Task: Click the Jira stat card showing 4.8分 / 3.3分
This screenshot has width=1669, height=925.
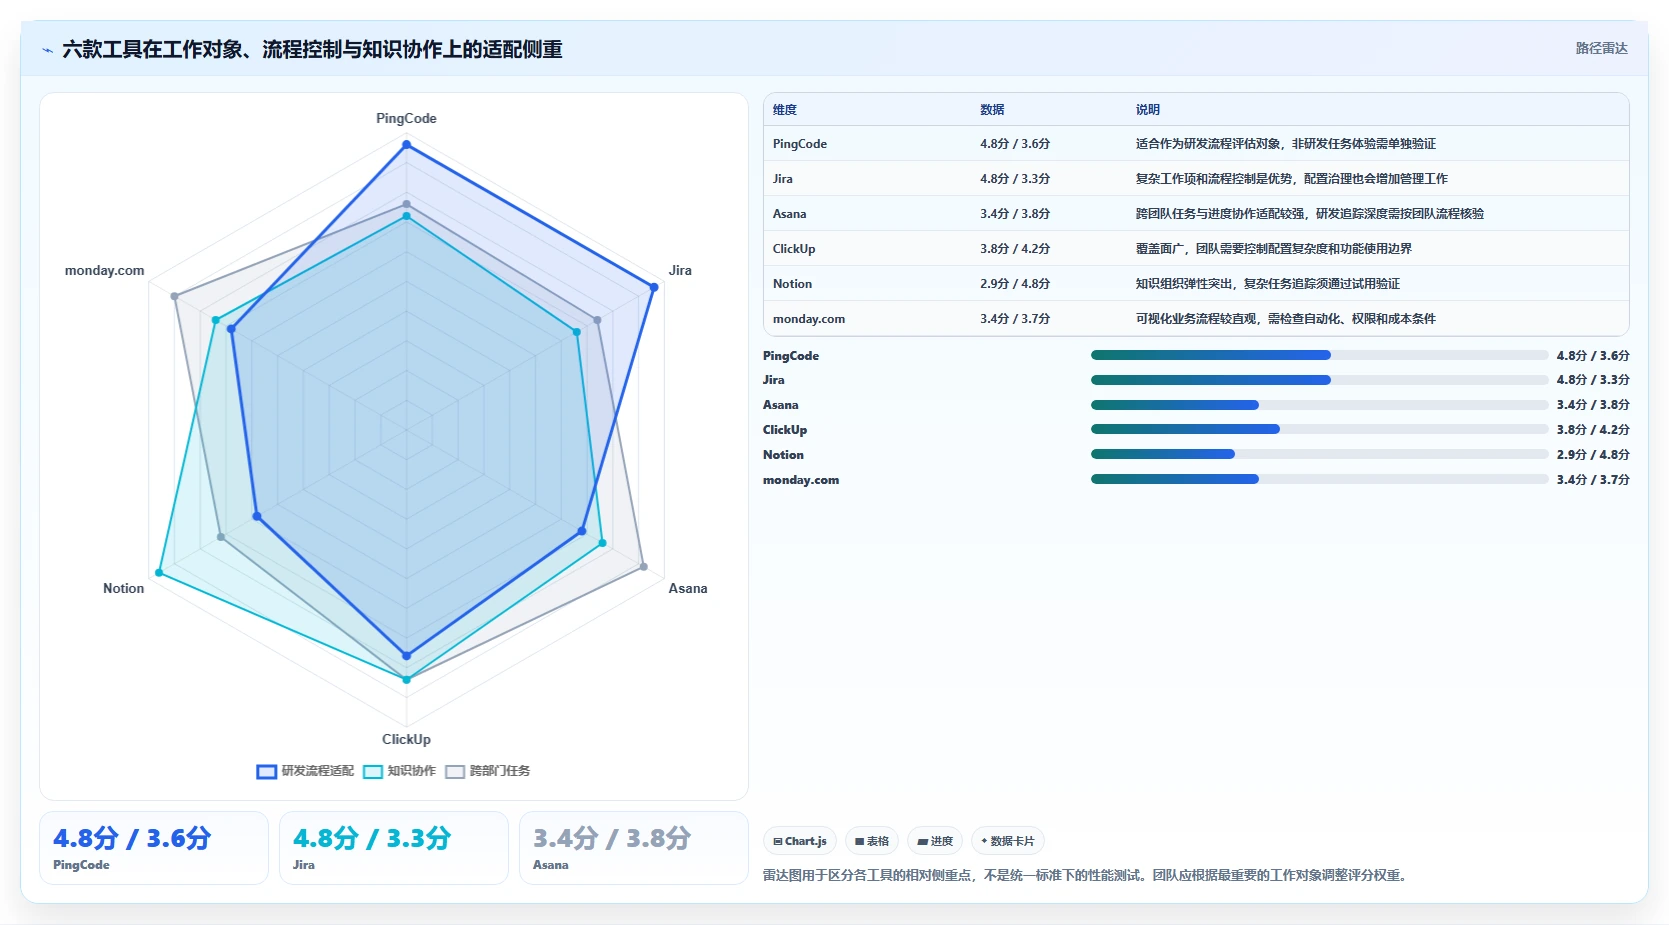Action: [x=394, y=848]
